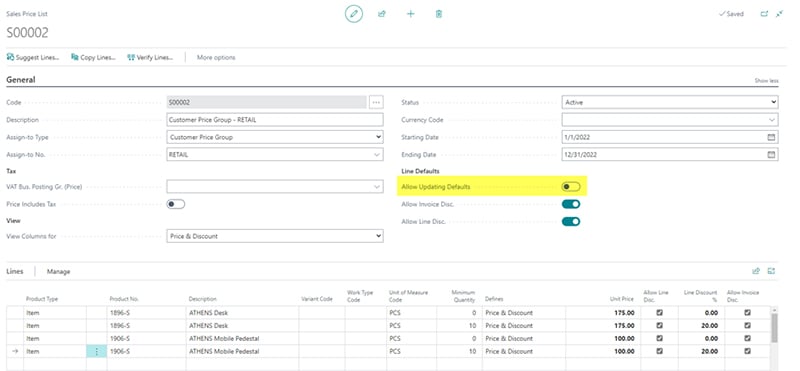Click the Product No. column header
The width and height of the screenshot is (800, 371).
(x=124, y=299)
